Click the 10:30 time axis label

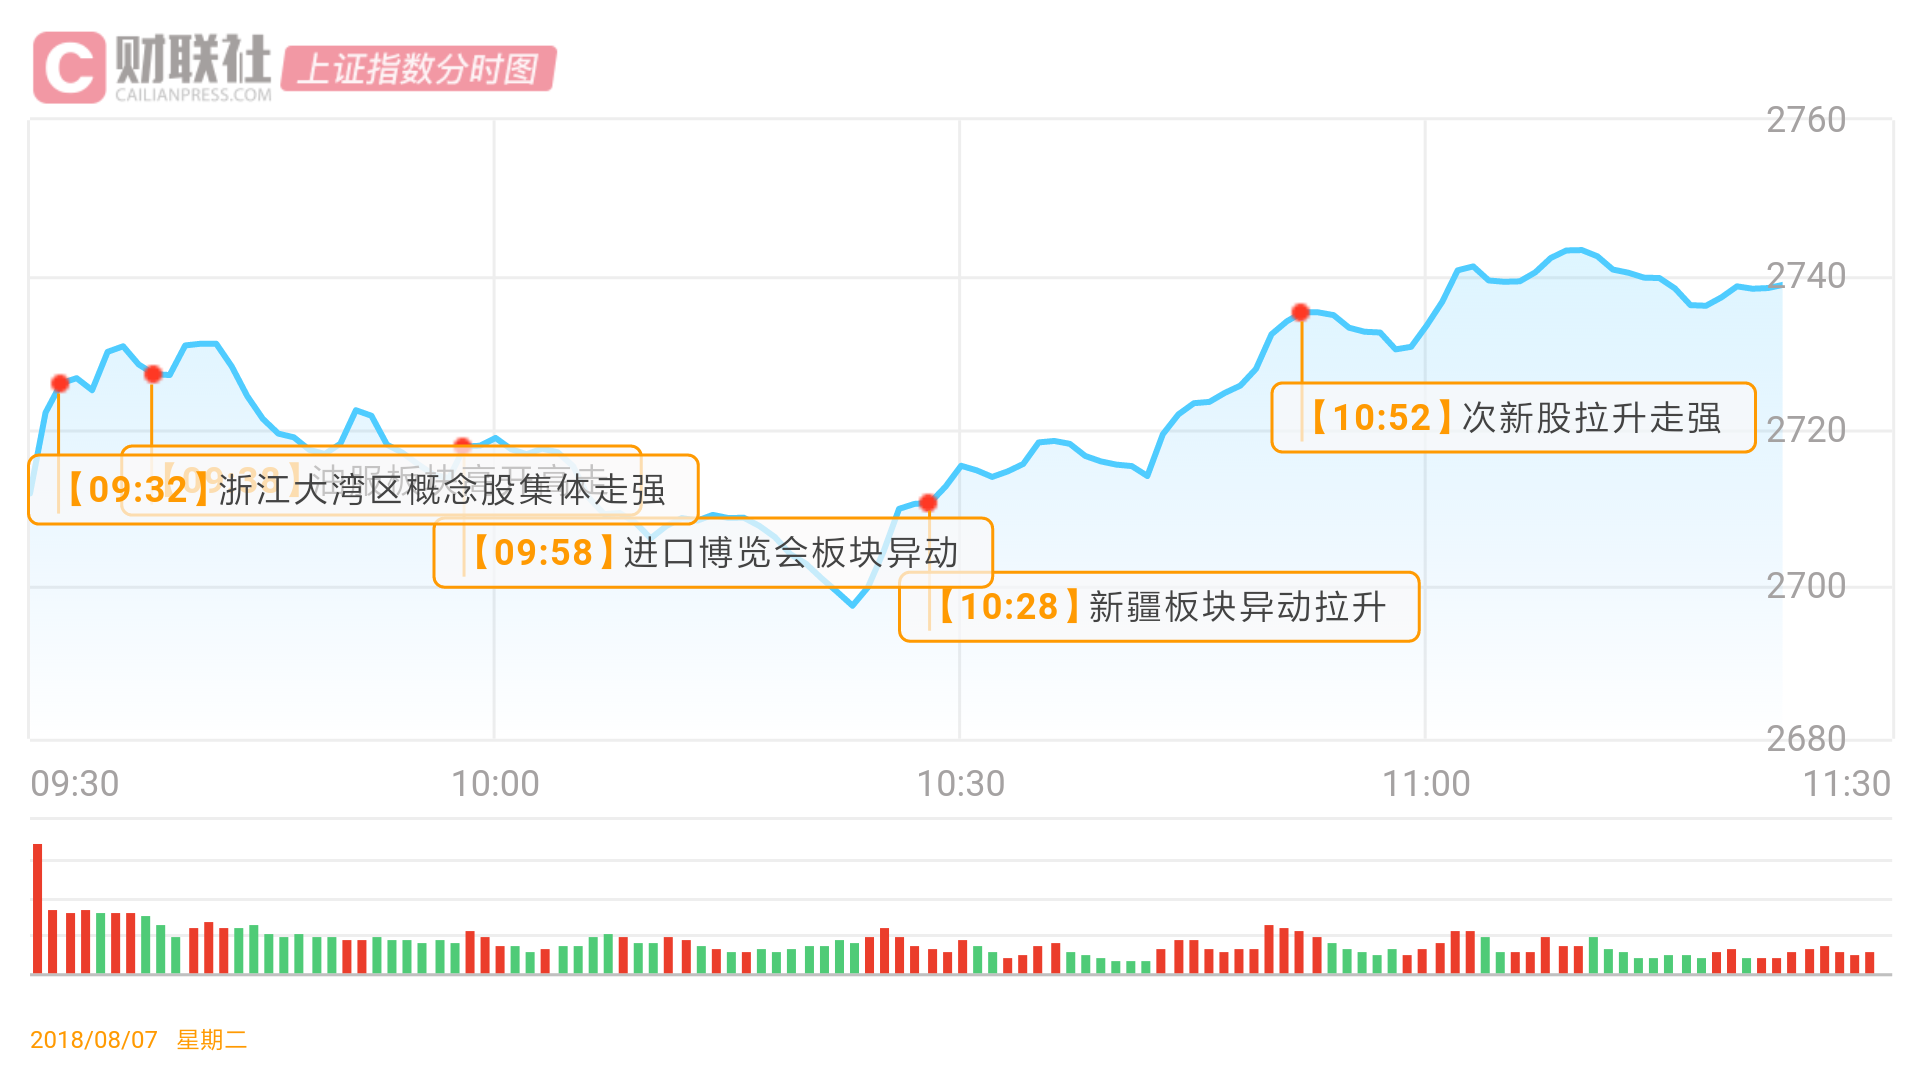tap(961, 784)
